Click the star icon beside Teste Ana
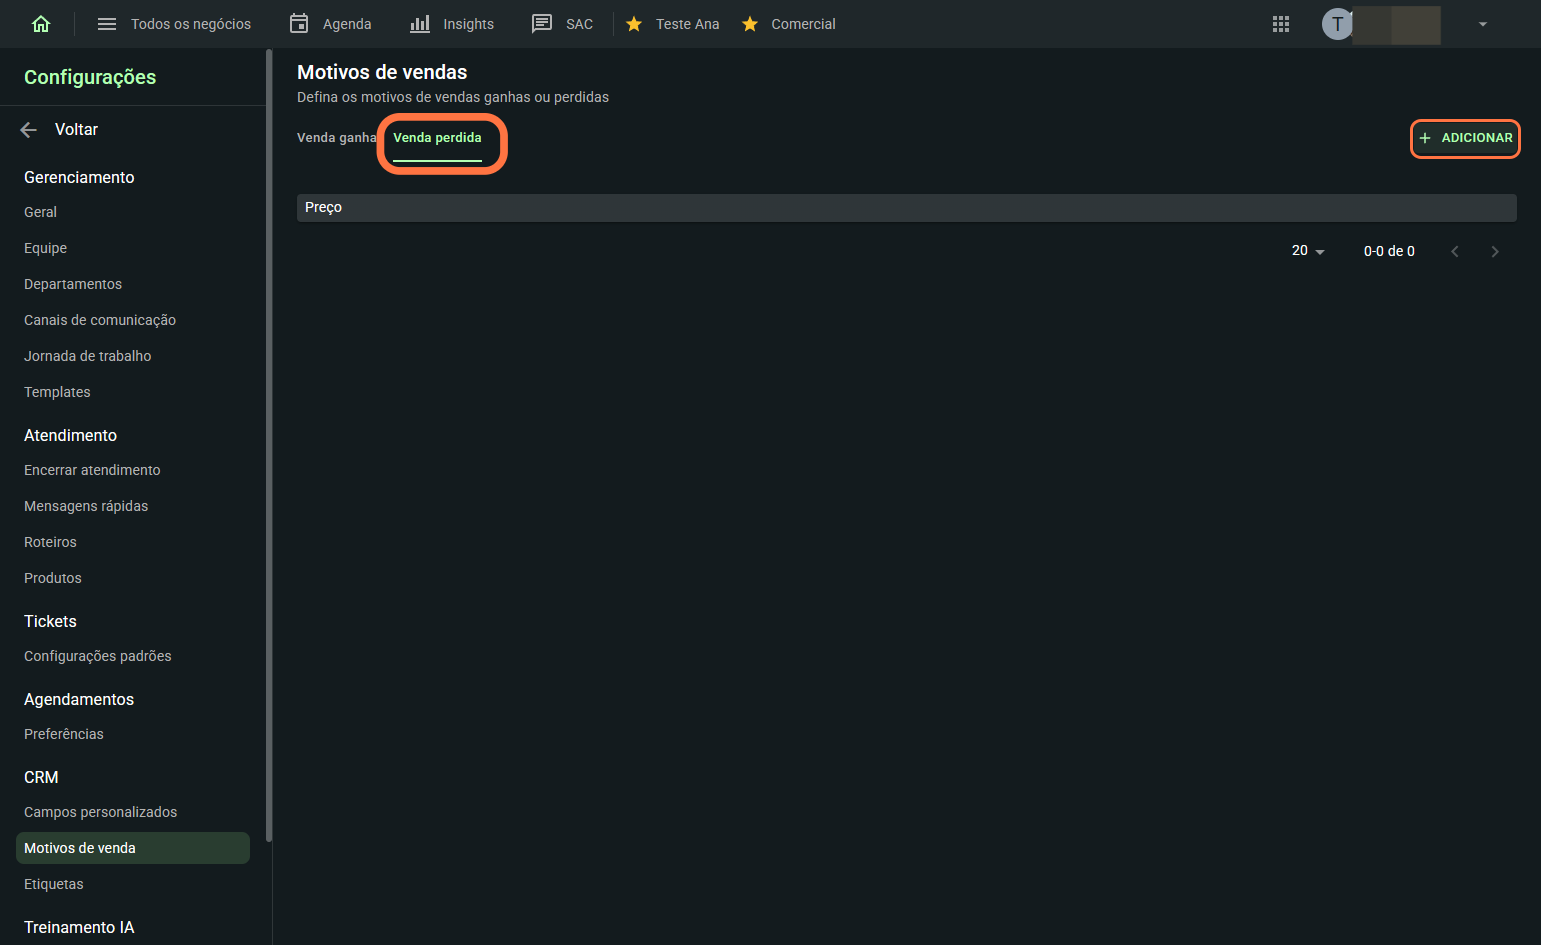Viewport: 1541px width, 945px height. pos(634,24)
